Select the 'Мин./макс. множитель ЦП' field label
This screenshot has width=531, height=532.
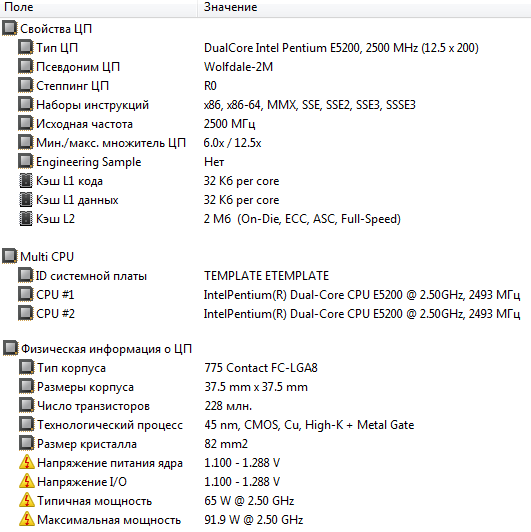[111, 143]
